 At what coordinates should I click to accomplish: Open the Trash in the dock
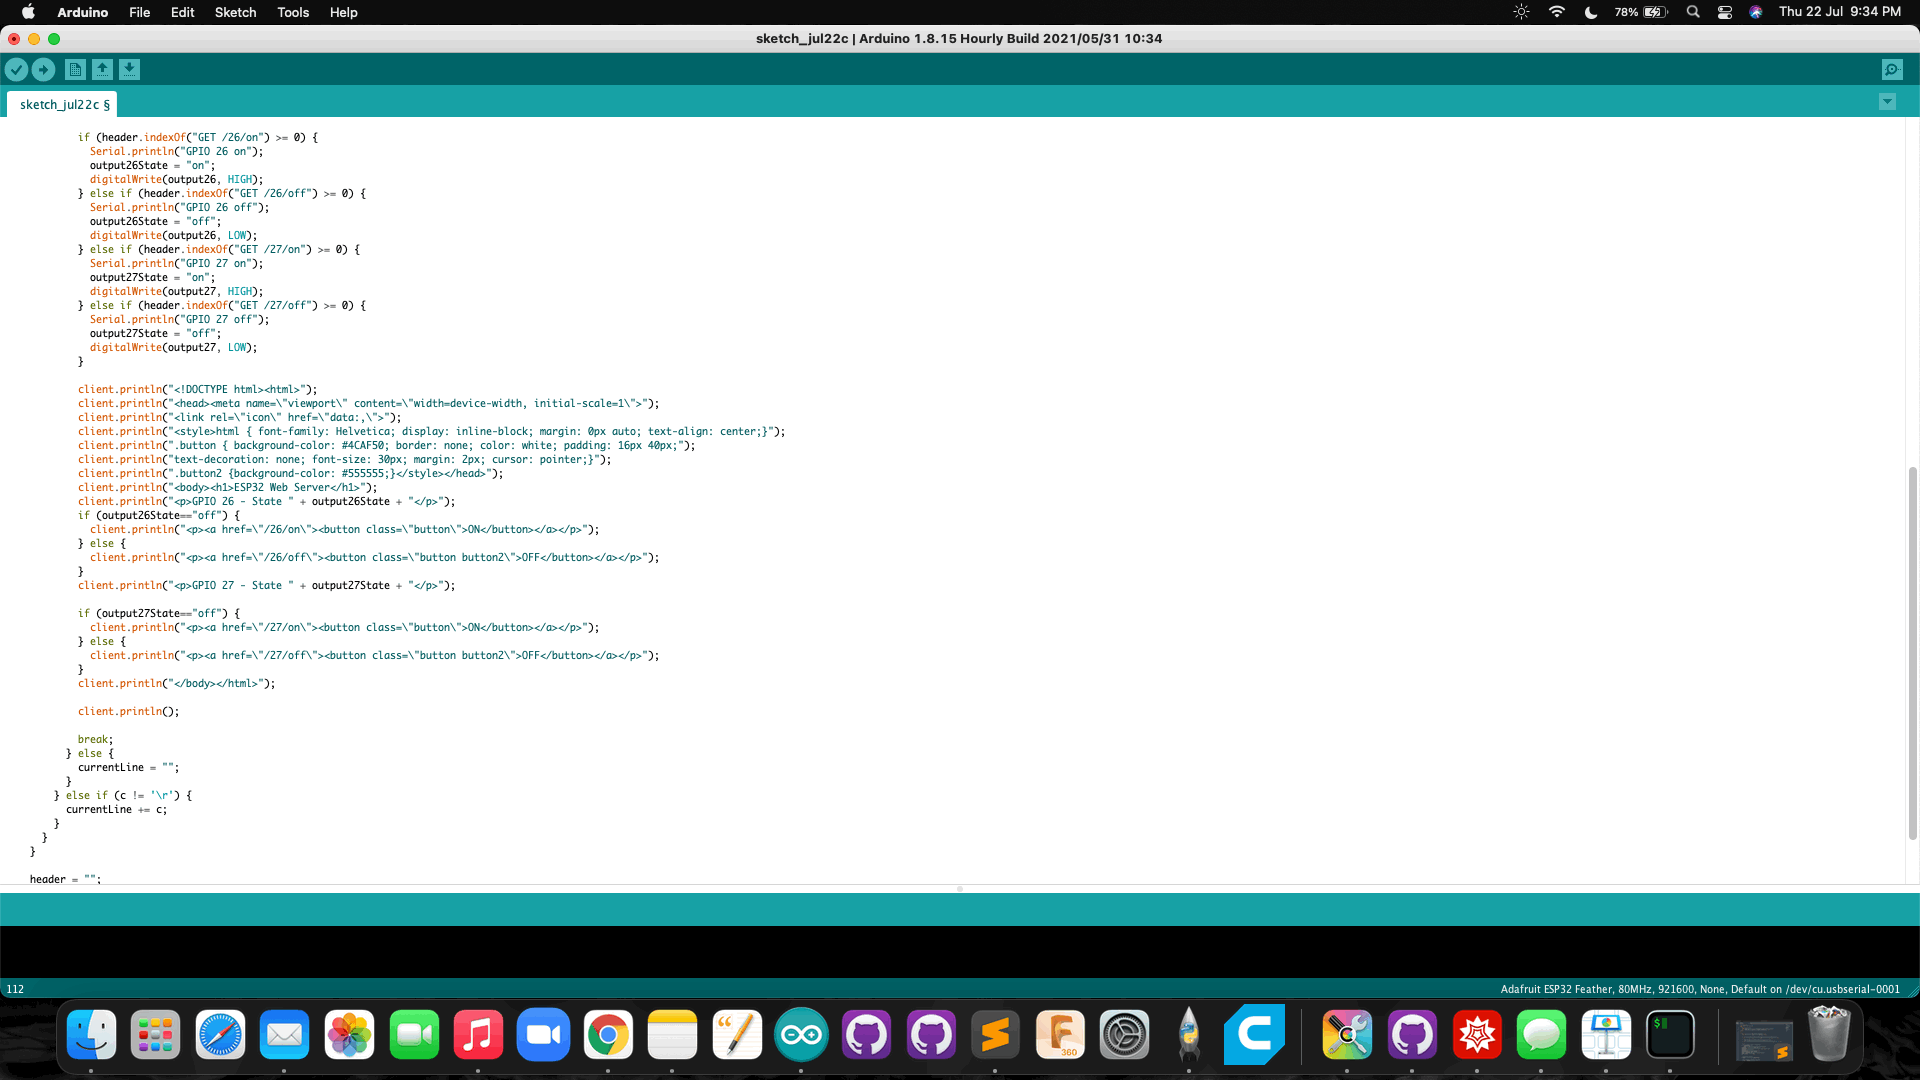[x=1829, y=1034]
